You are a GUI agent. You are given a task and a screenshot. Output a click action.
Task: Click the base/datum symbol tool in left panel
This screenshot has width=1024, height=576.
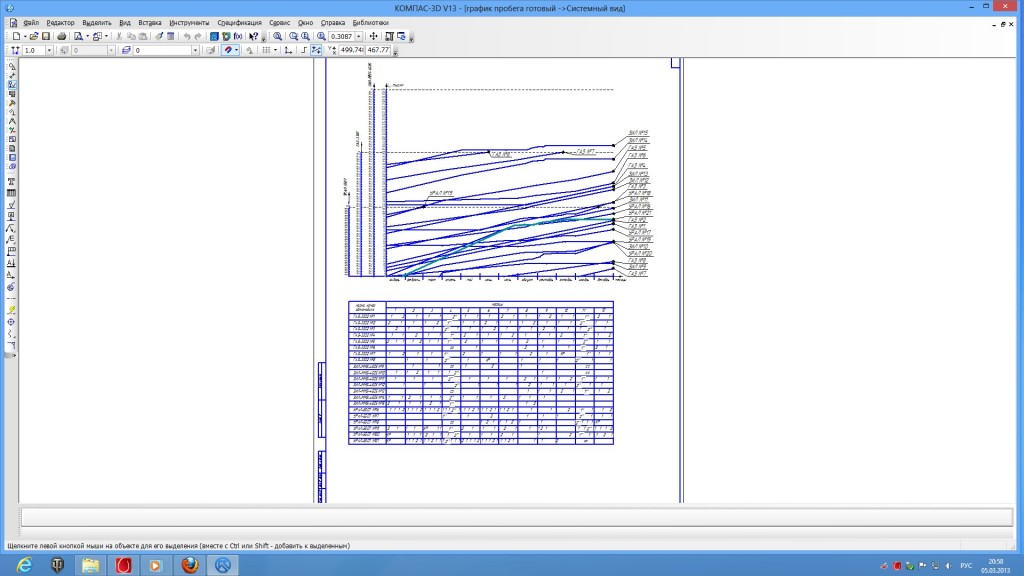[x=11, y=216]
